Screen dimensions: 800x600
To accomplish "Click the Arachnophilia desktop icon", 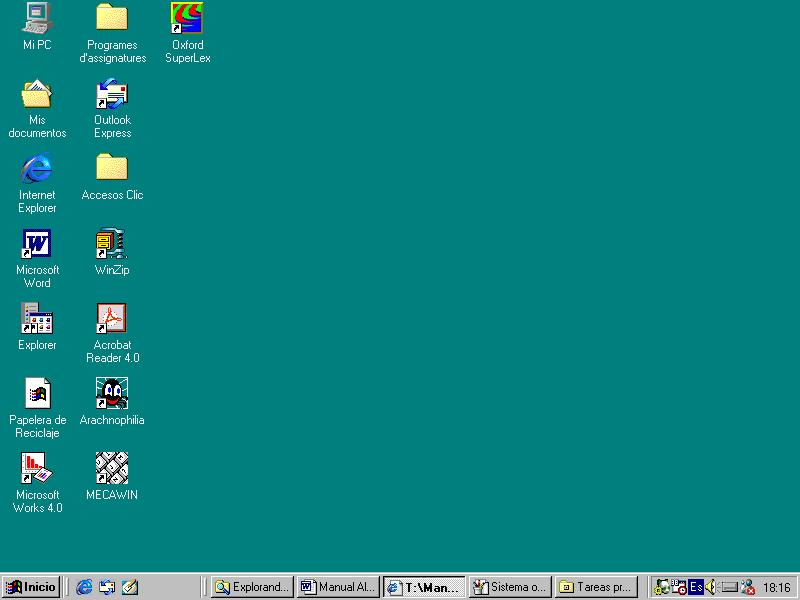I will (x=112, y=394).
